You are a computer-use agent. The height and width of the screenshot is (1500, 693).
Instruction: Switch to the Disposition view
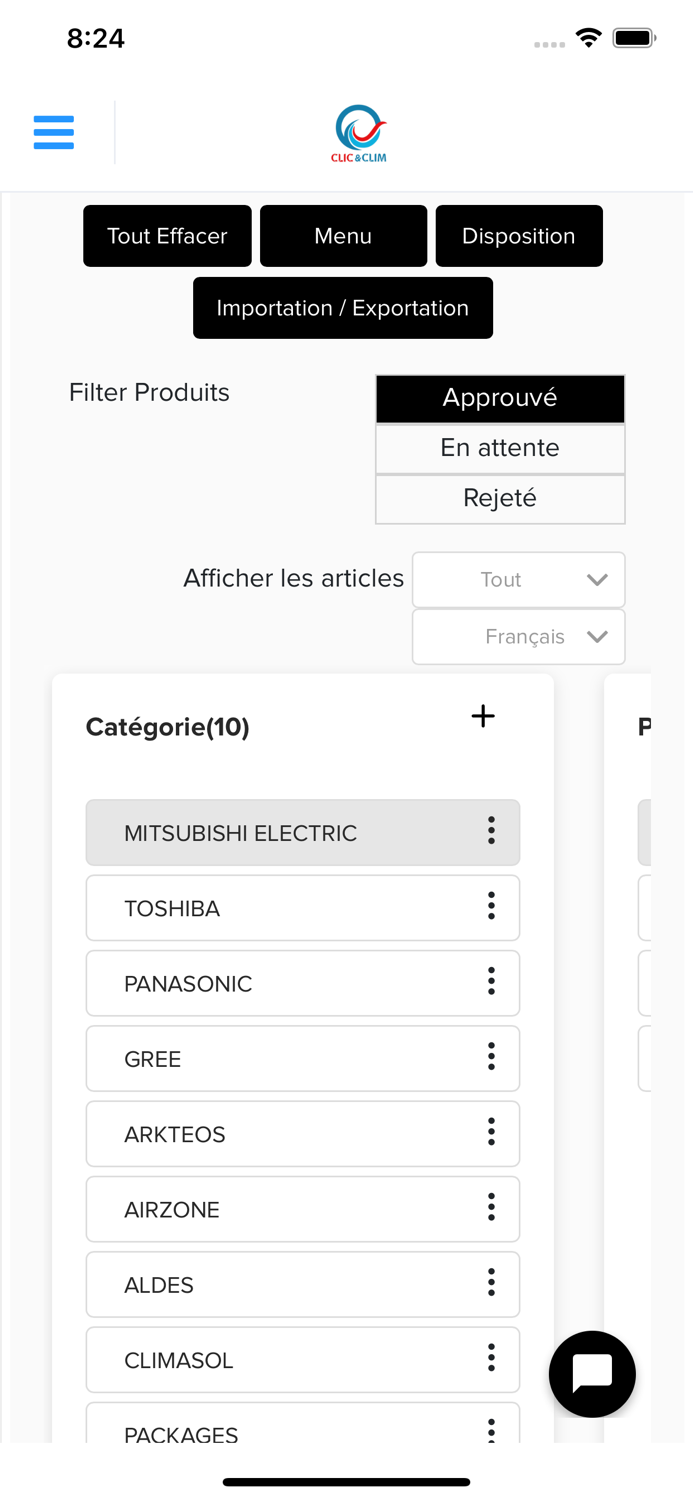click(x=519, y=236)
